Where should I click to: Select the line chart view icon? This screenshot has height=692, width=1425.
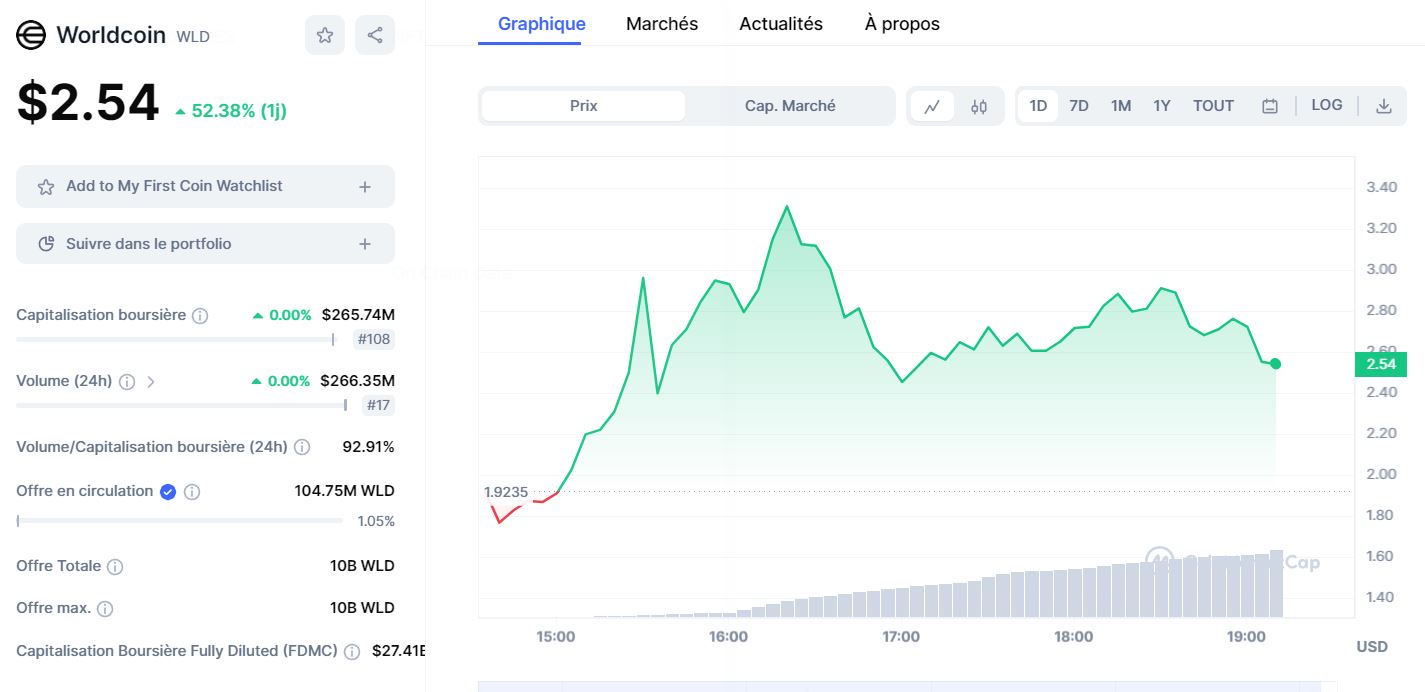click(x=931, y=105)
